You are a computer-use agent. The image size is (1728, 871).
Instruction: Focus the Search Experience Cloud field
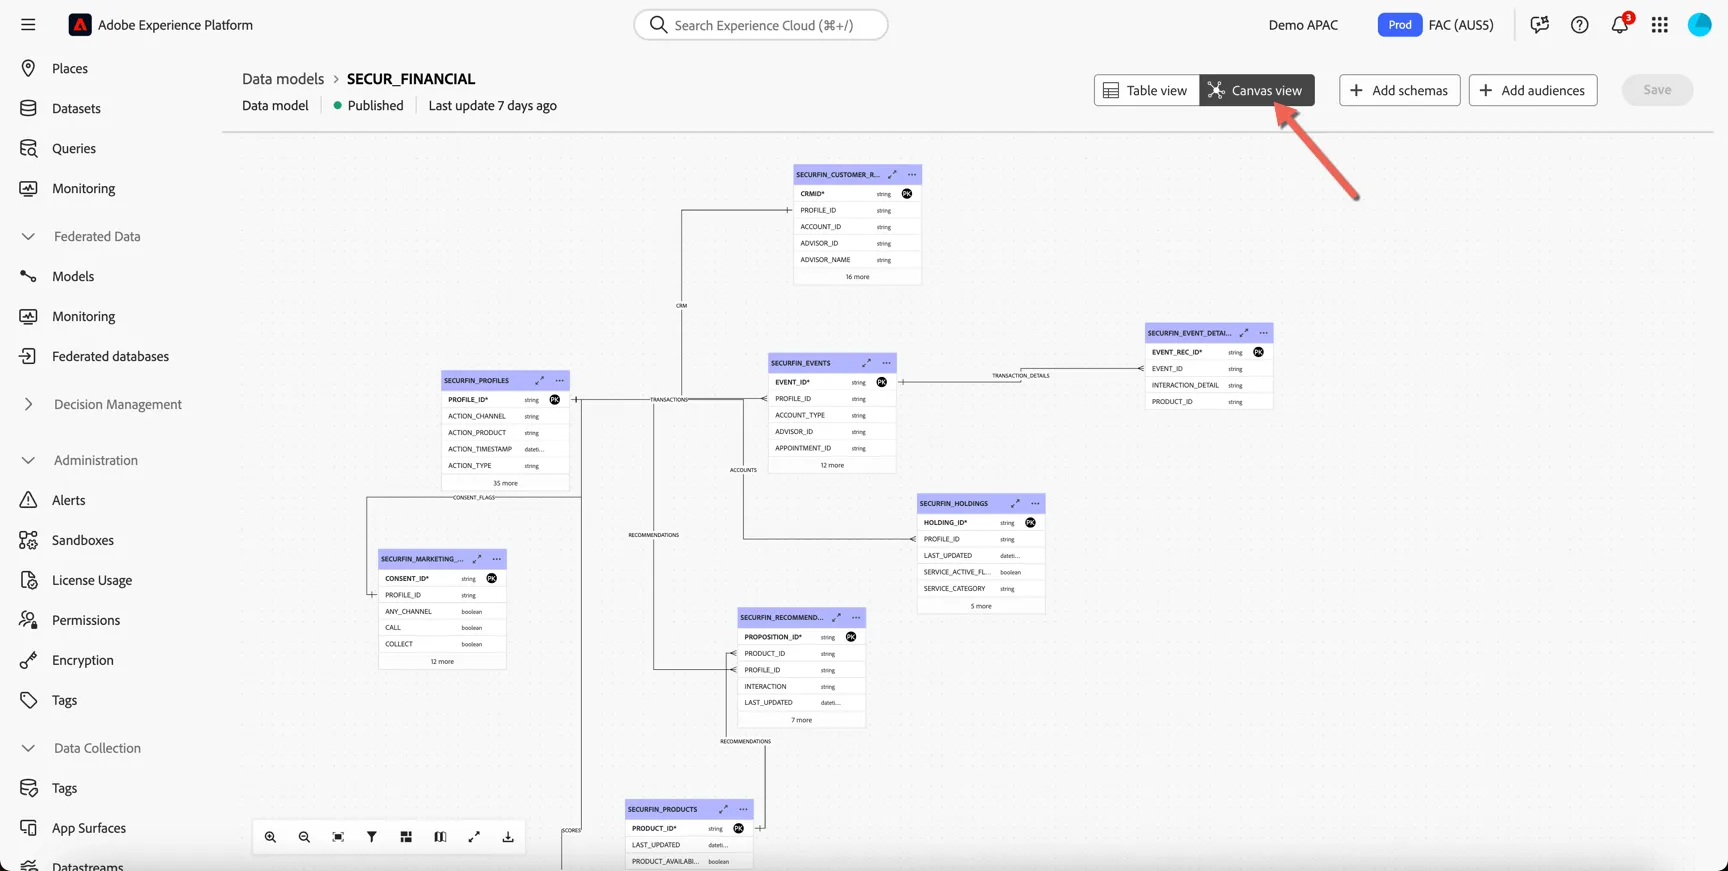761,25
